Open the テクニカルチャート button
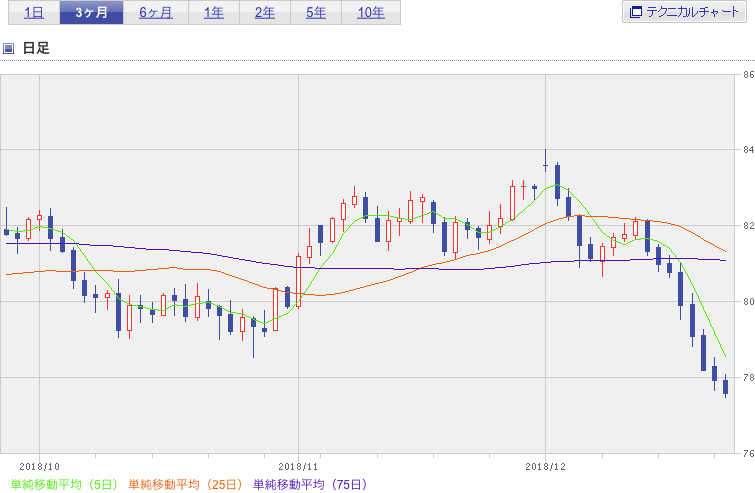The height and width of the screenshot is (493, 755). (x=684, y=12)
